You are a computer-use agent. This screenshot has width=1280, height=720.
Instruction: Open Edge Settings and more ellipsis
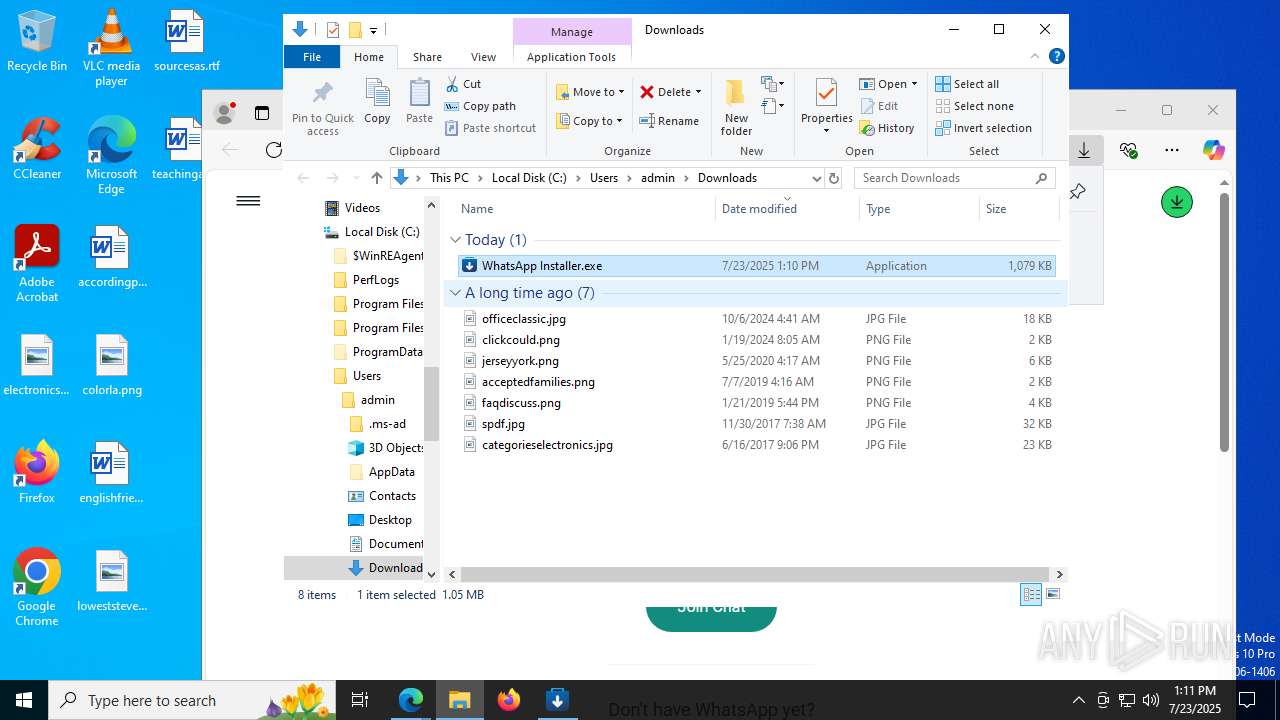[x=1172, y=150]
